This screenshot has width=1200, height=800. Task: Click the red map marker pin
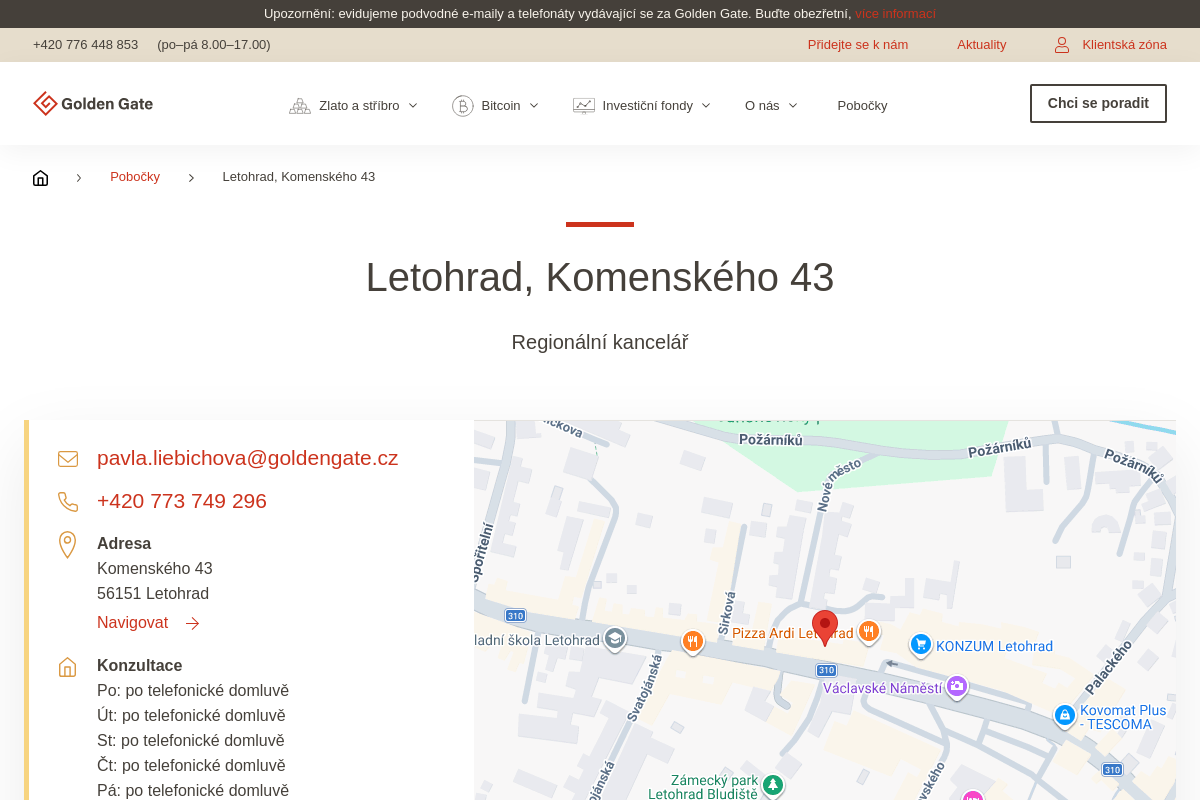tap(825, 629)
